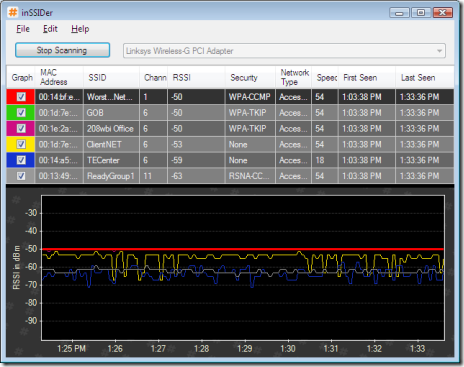Uncheck graph checkbox for ClientNET network
464x367 pixels.
click(x=21, y=144)
